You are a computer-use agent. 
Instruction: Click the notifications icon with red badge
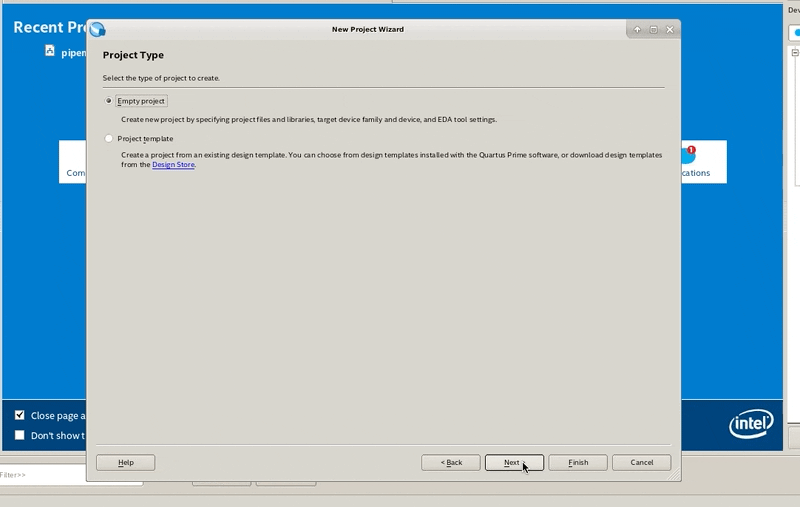(x=688, y=154)
